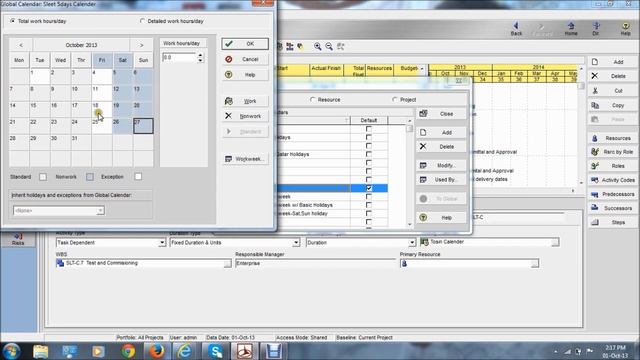Check Default for week w/ Basic Holidays calendar
The width and height of the screenshot is (640, 360).
click(369, 205)
